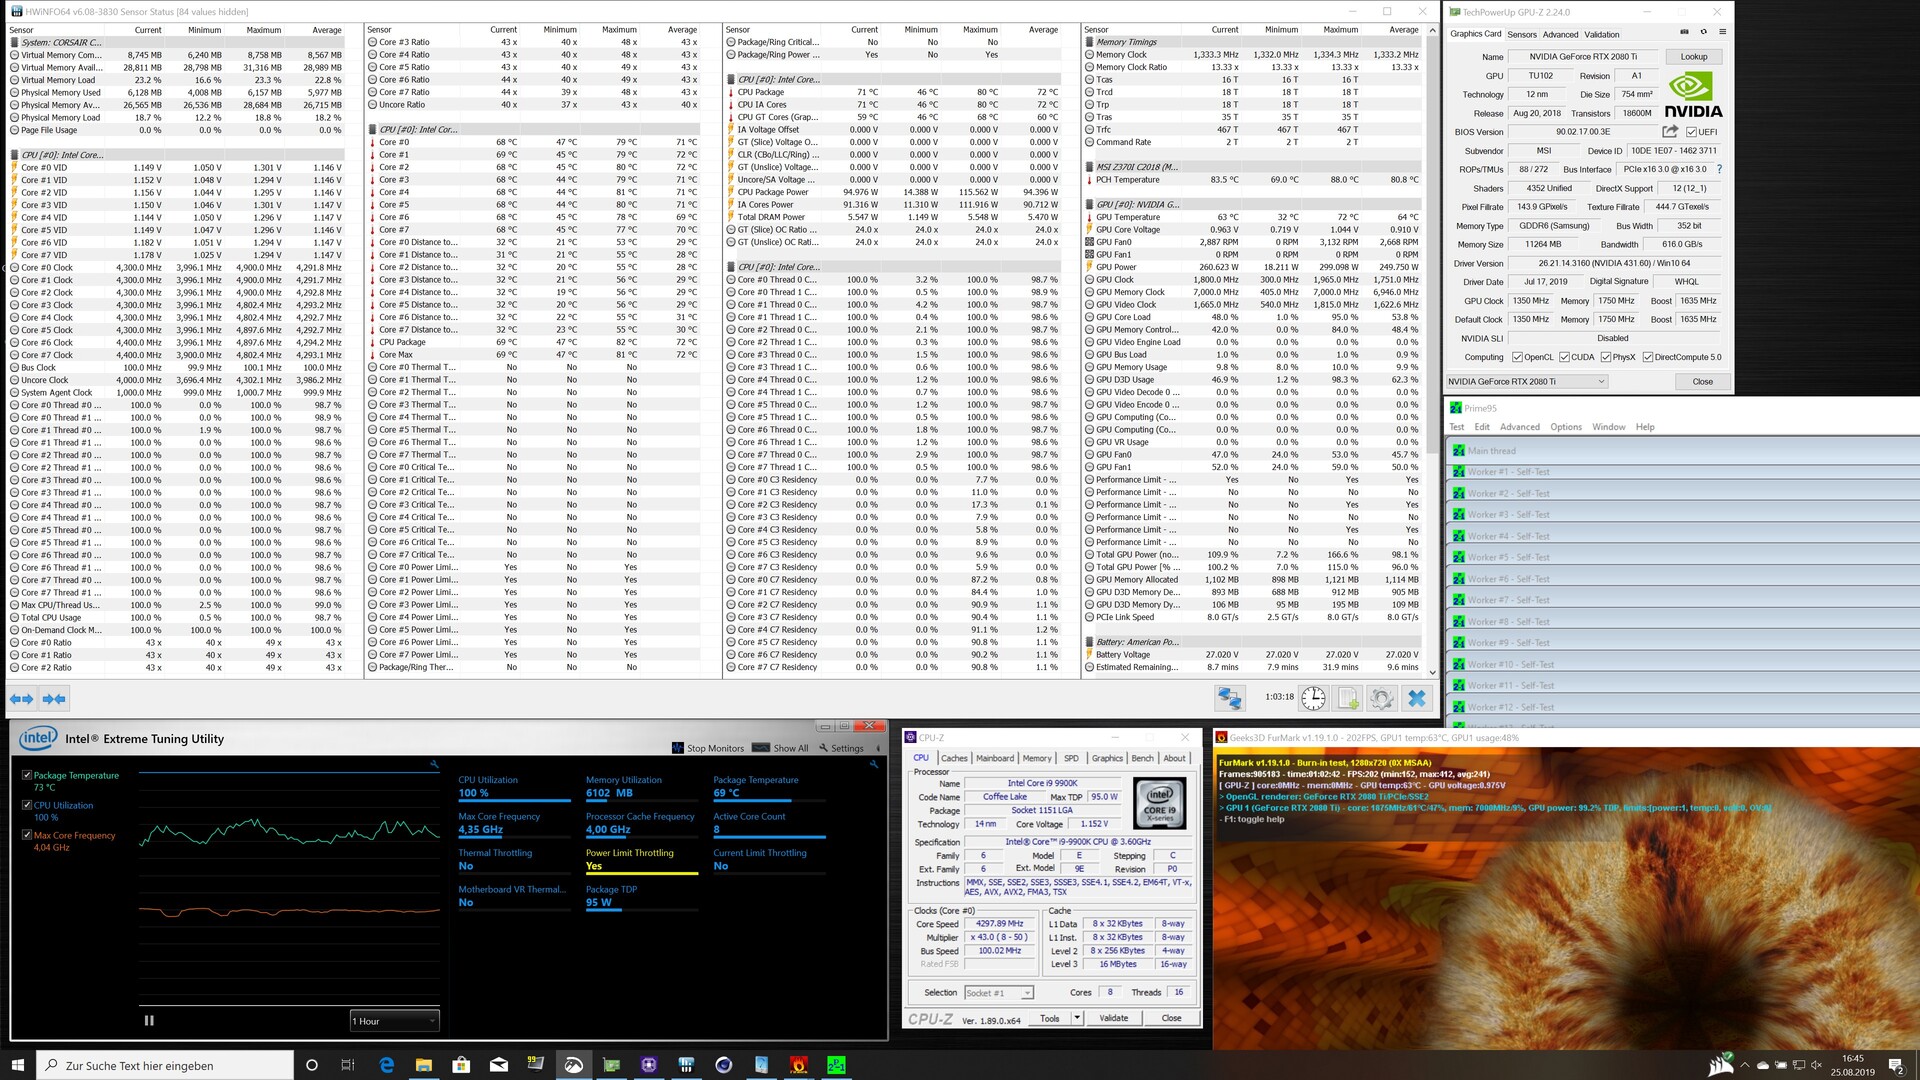Reset HWiNFO sensor clock timer icon

point(1313,699)
